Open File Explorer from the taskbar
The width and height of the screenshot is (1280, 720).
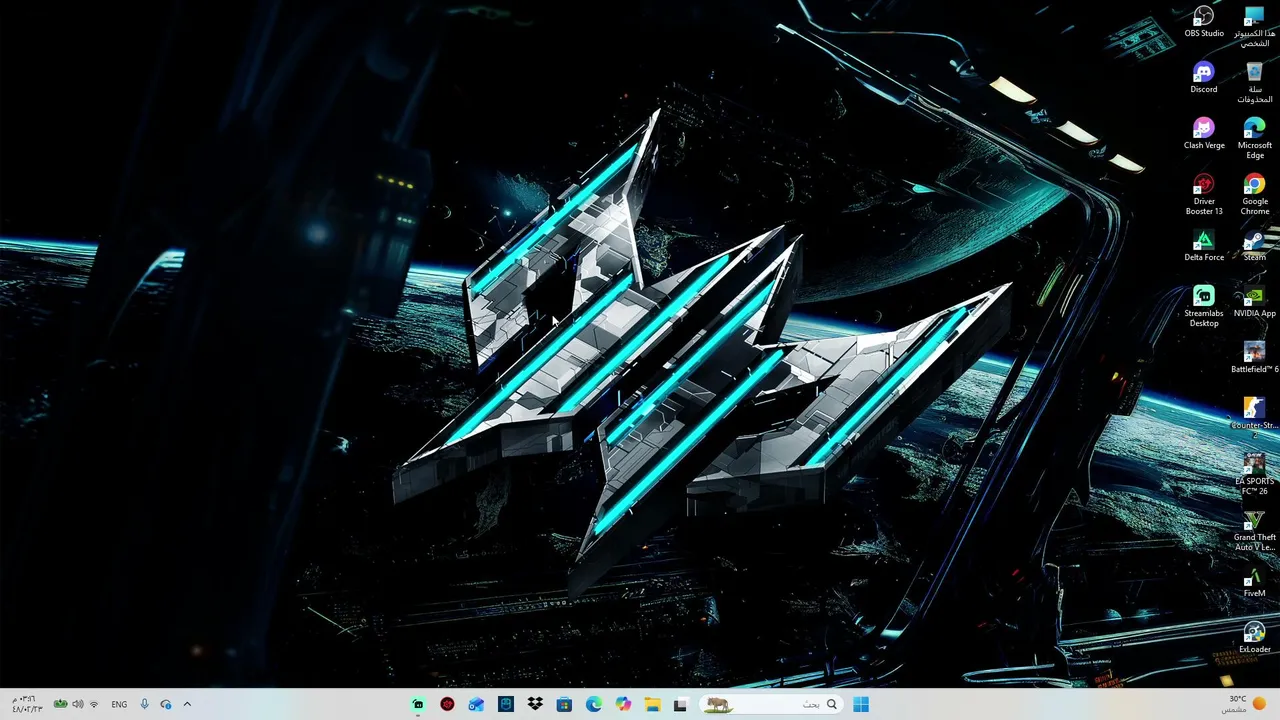(652, 704)
